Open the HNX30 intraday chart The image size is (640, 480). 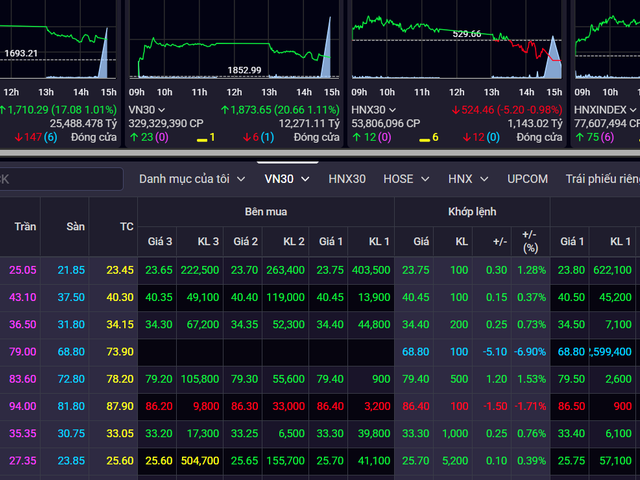[457, 45]
